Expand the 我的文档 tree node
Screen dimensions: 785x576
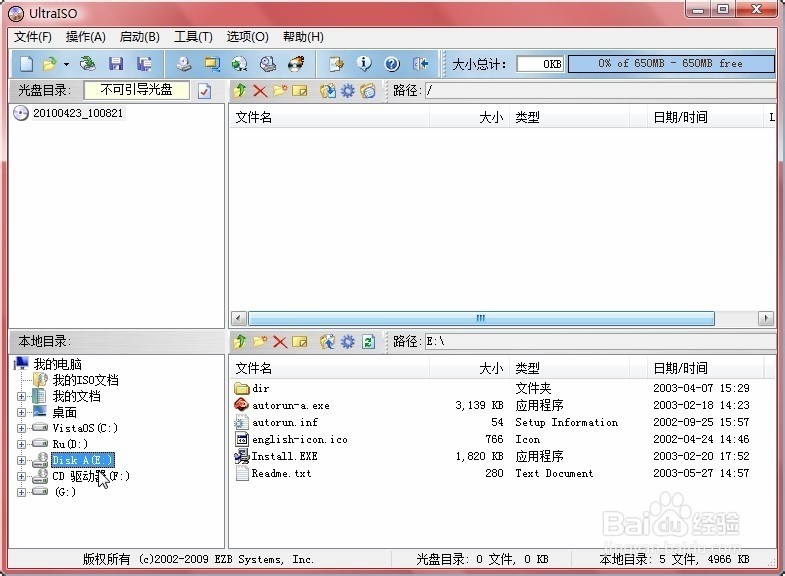point(21,396)
